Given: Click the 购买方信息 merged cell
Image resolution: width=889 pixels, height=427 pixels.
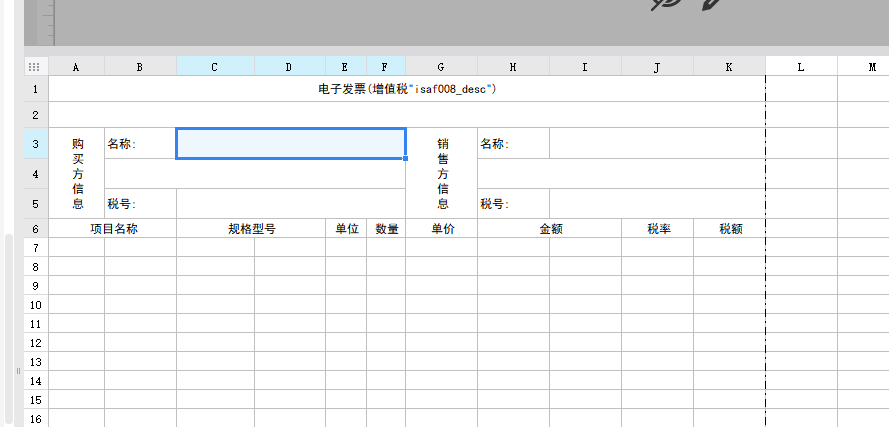Looking at the screenshot, I should (77, 173).
